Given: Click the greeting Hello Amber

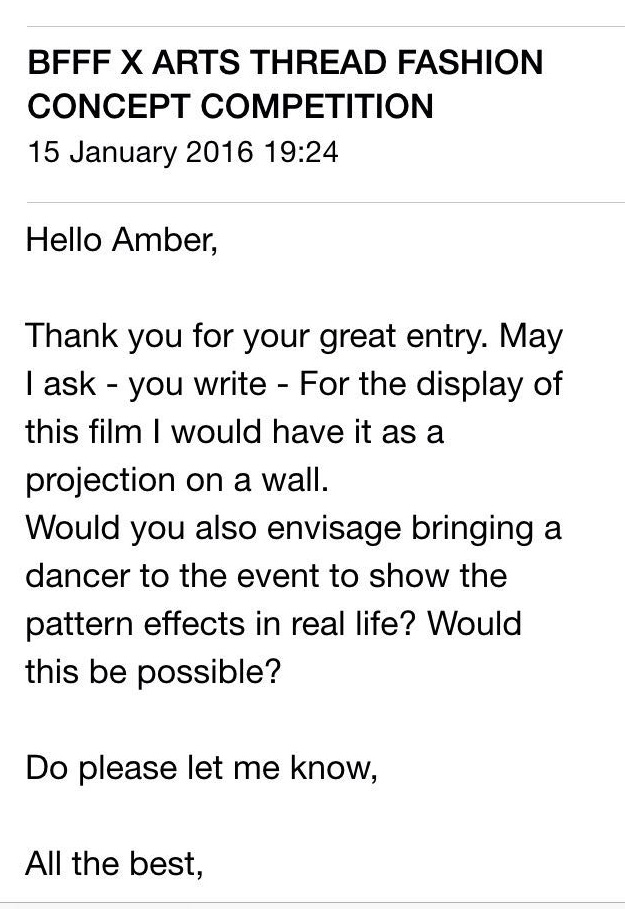Looking at the screenshot, I should (122, 239).
